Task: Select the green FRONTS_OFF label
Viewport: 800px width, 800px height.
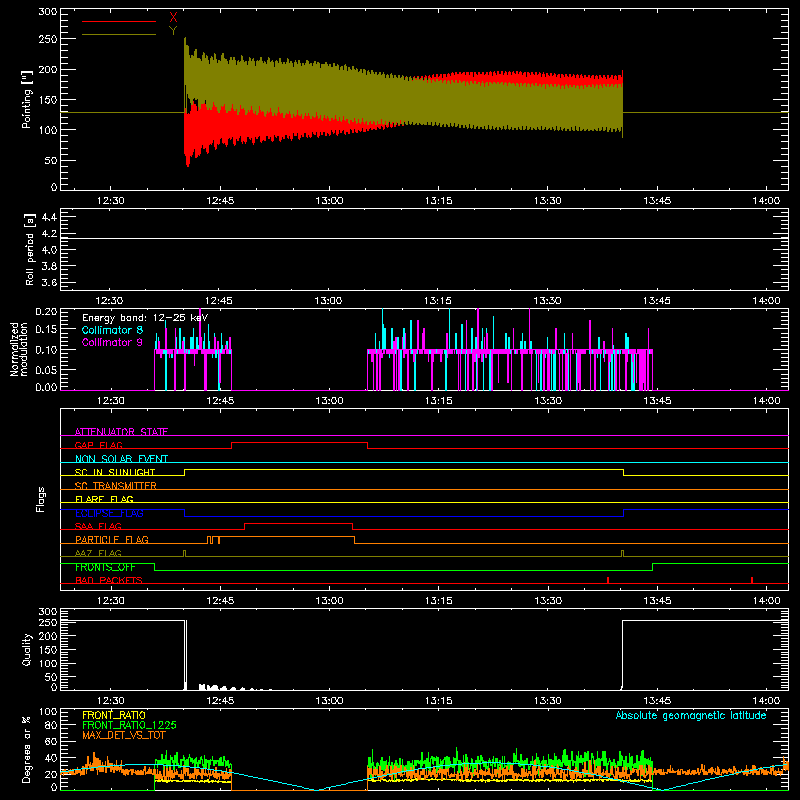Action: [105, 567]
